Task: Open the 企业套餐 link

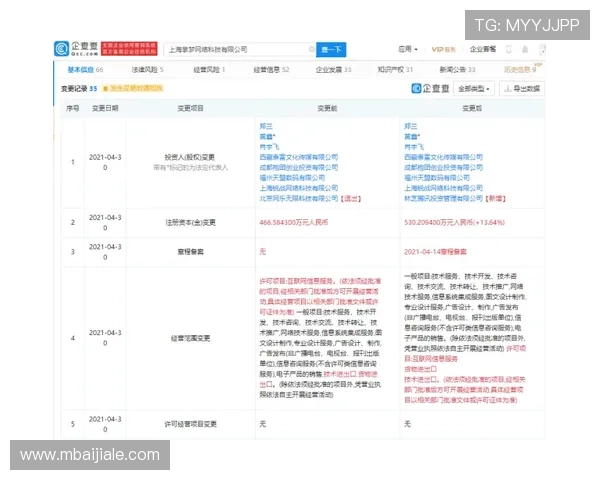Action: (x=483, y=49)
